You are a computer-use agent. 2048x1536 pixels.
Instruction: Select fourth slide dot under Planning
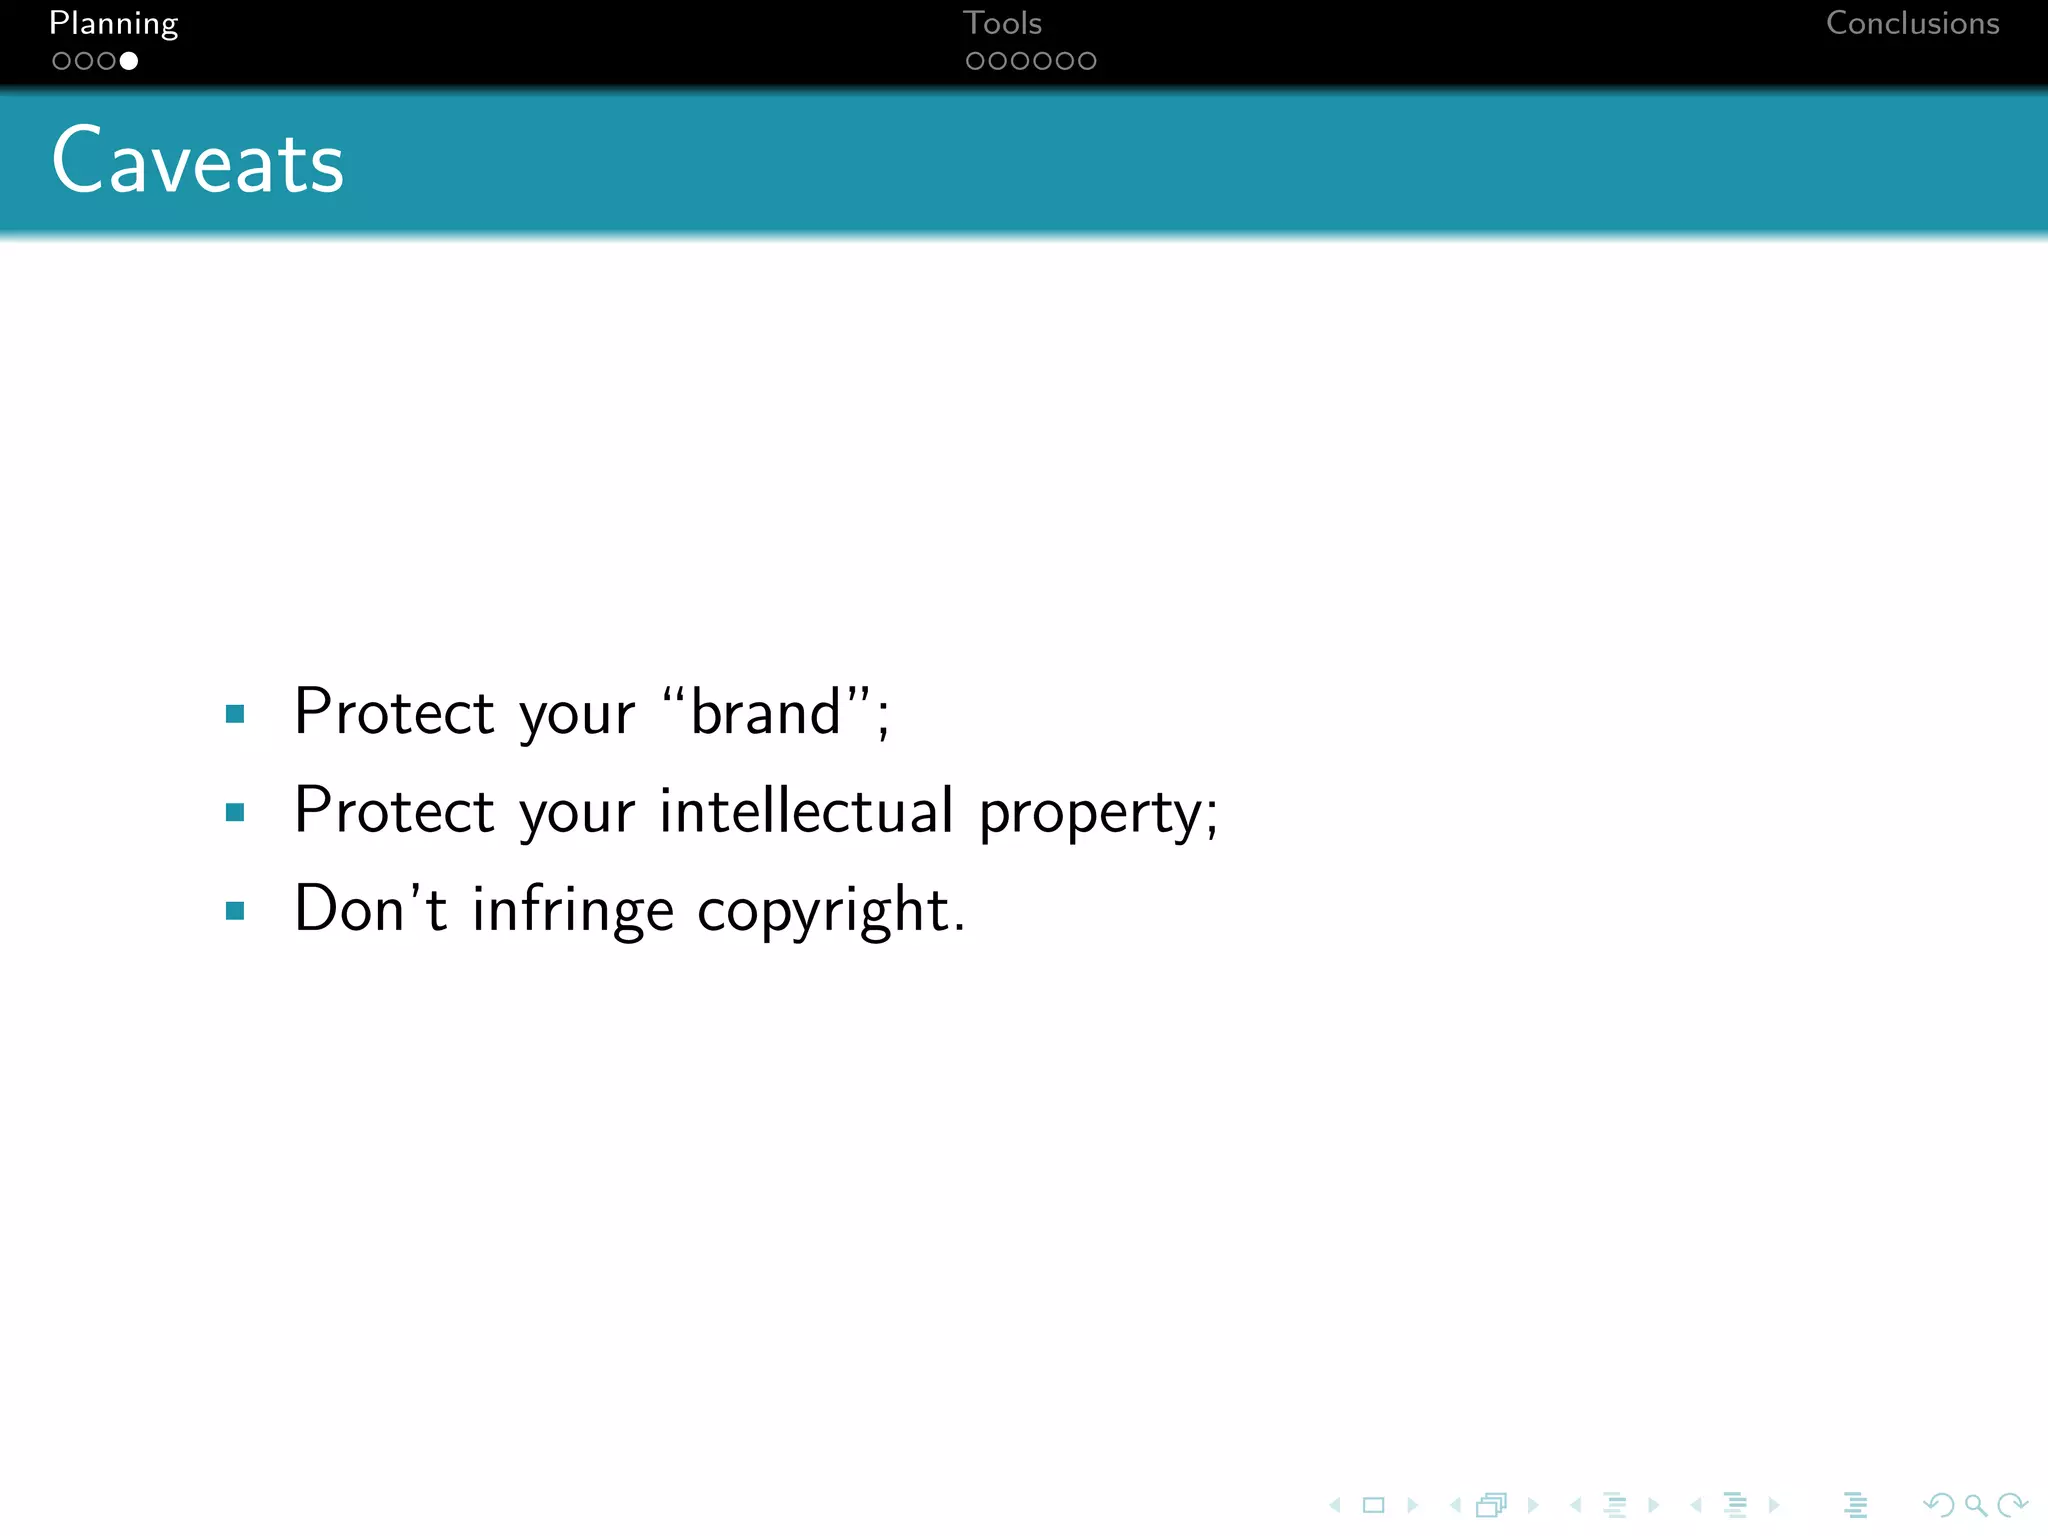point(129,61)
